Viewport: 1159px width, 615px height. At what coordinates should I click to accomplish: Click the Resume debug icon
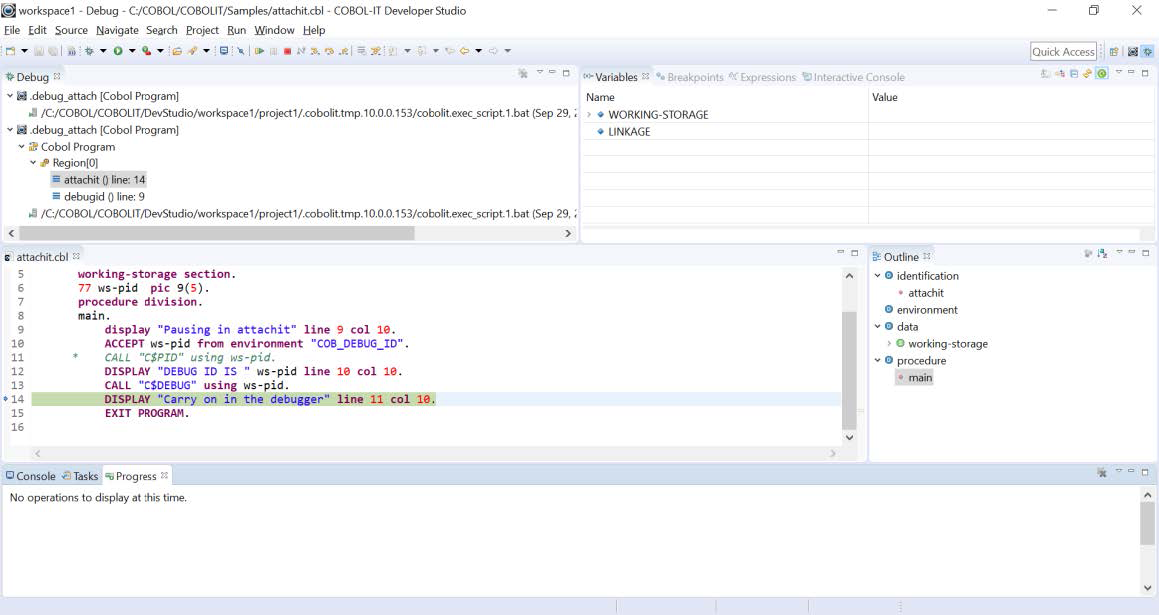pos(258,51)
